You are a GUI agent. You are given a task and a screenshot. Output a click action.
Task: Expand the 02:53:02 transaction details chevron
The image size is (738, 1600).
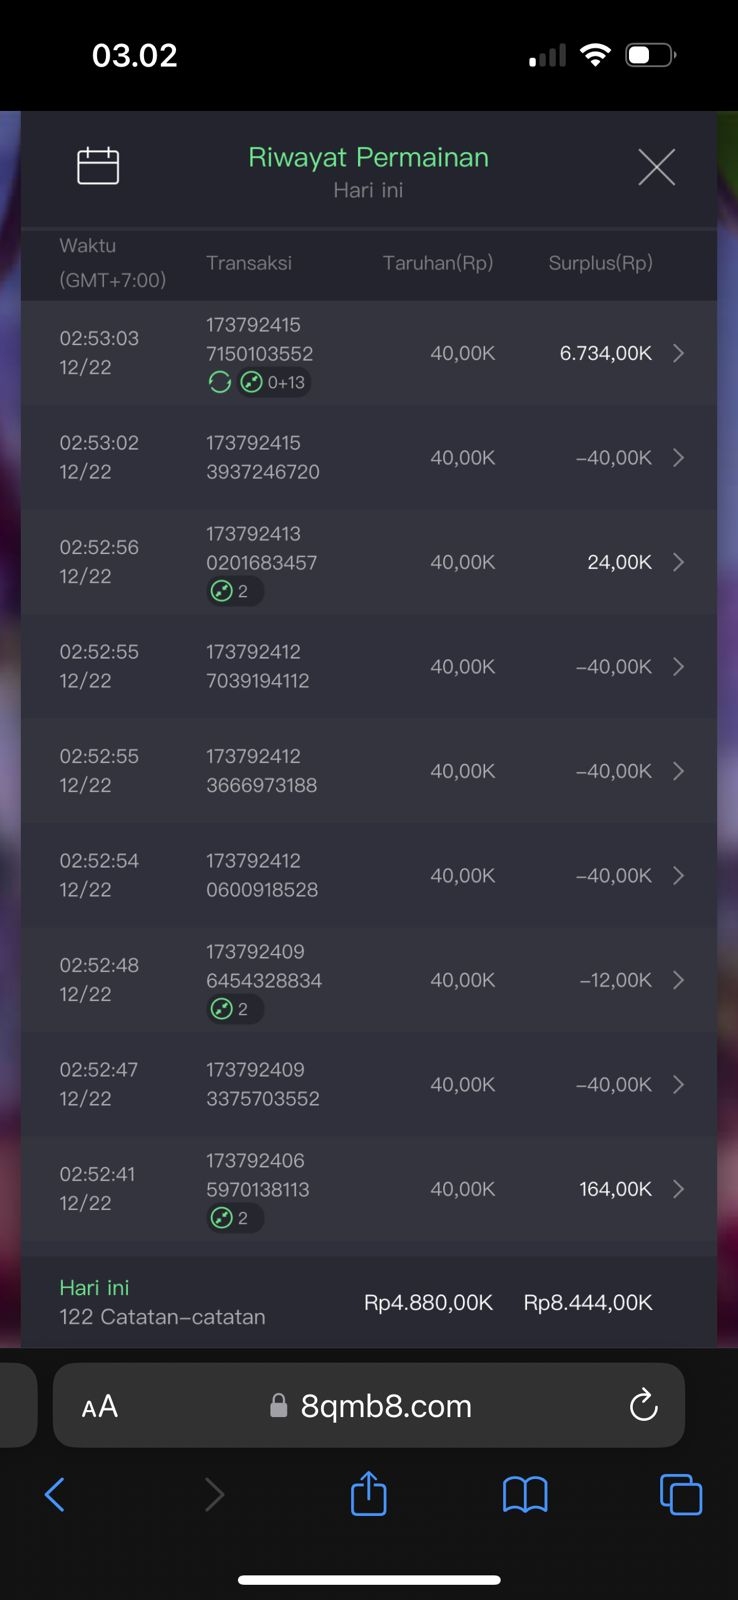coord(678,457)
